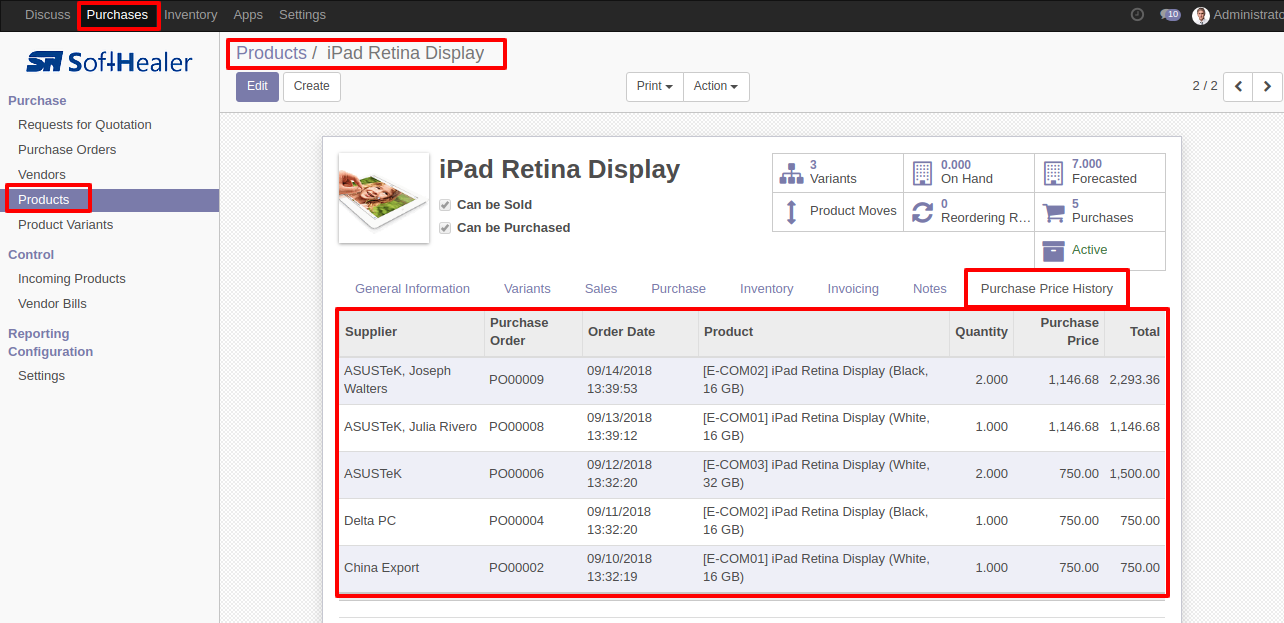Click the Delta PC supplier cell
Screen dimensions: 1284x623
411,521
